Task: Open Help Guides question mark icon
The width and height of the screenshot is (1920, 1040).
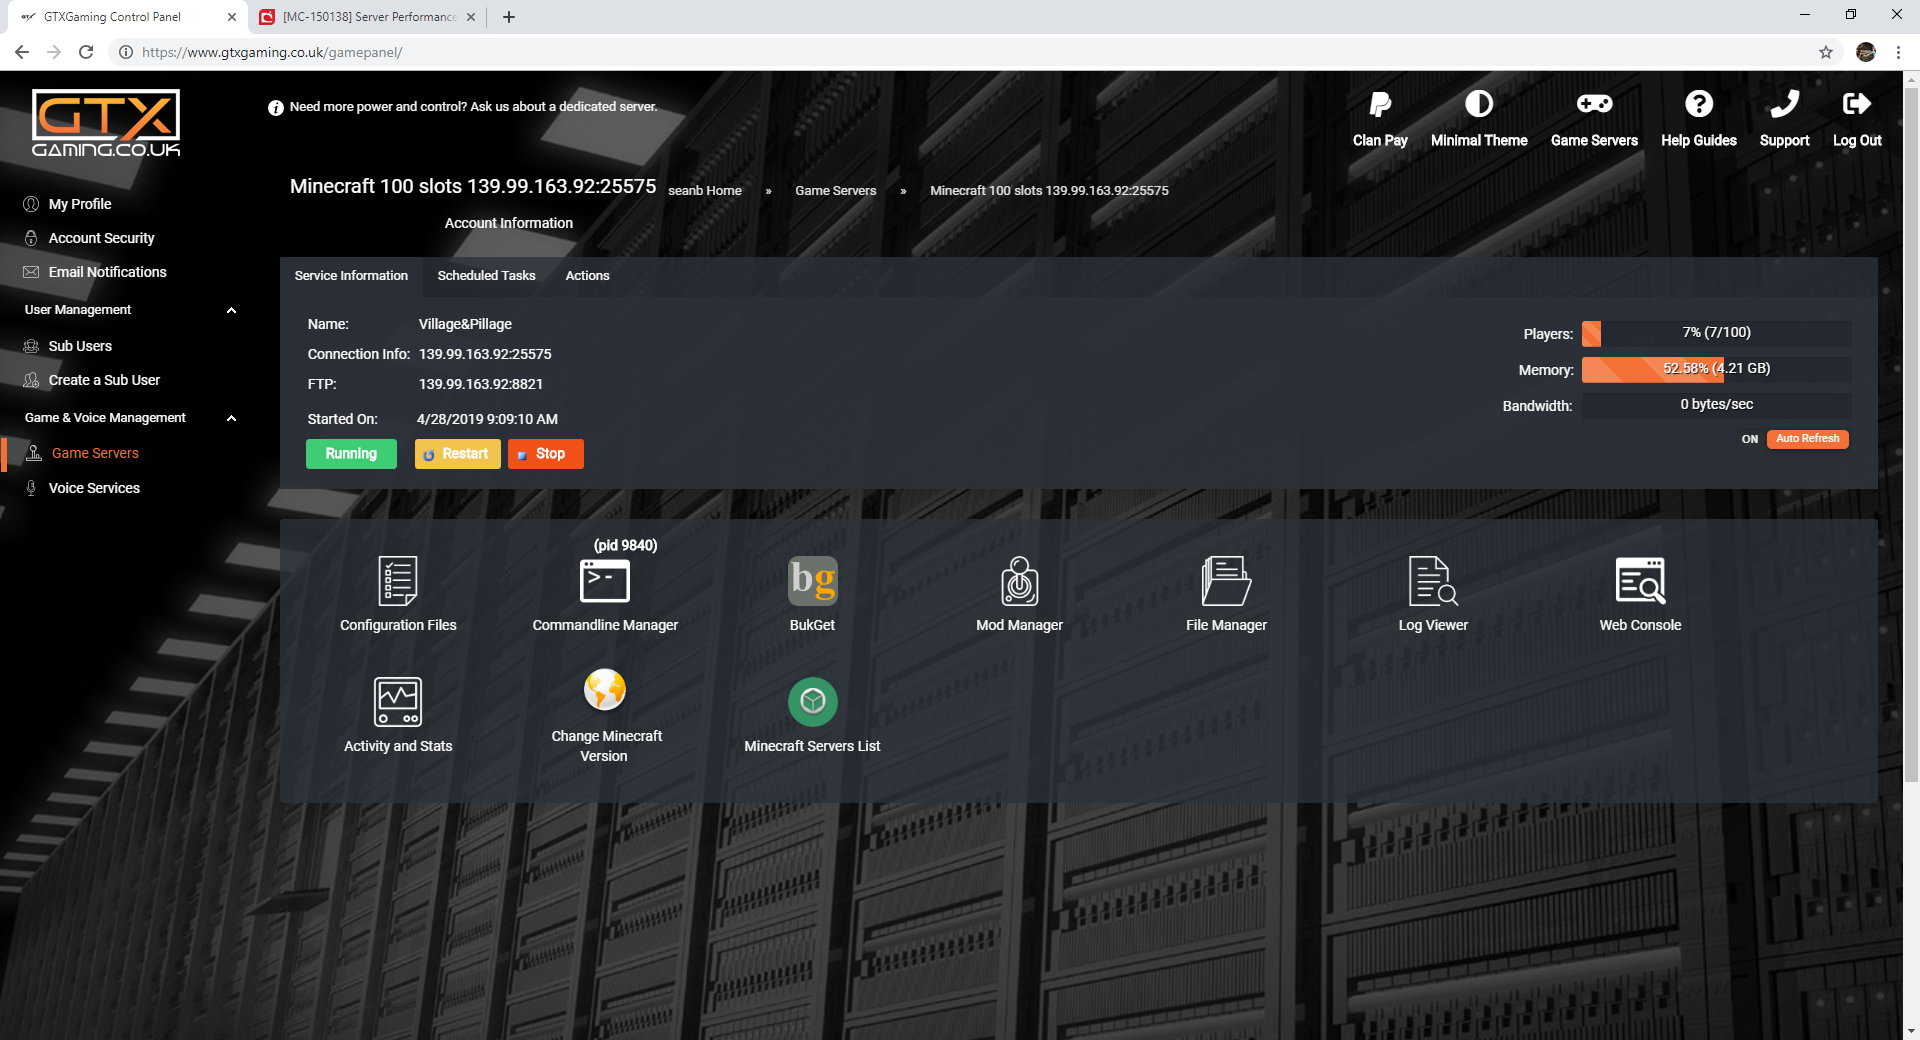Action: pyautogui.click(x=1699, y=104)
